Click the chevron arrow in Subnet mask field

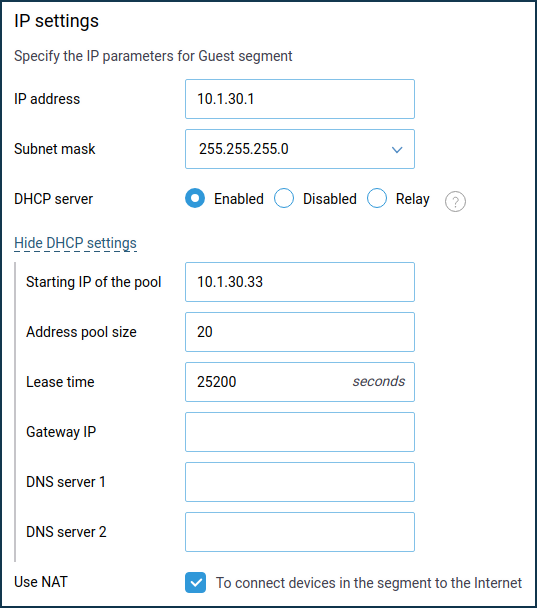click(397, 150)
